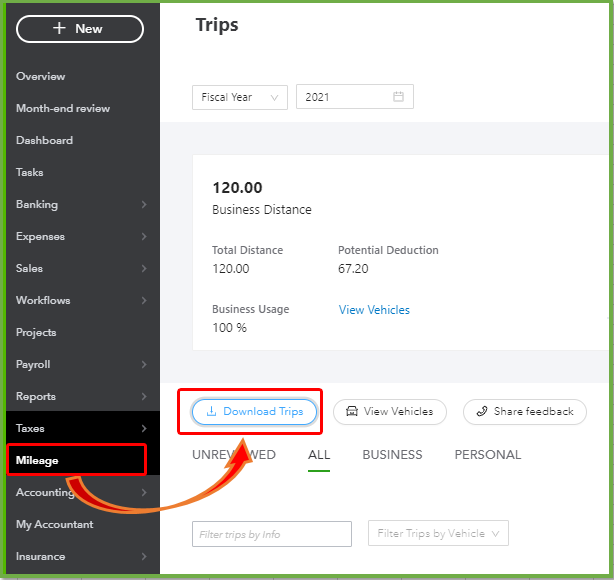Select the ALL trips tab
This screenshot has height=580, width=614.
click(319, 455)
